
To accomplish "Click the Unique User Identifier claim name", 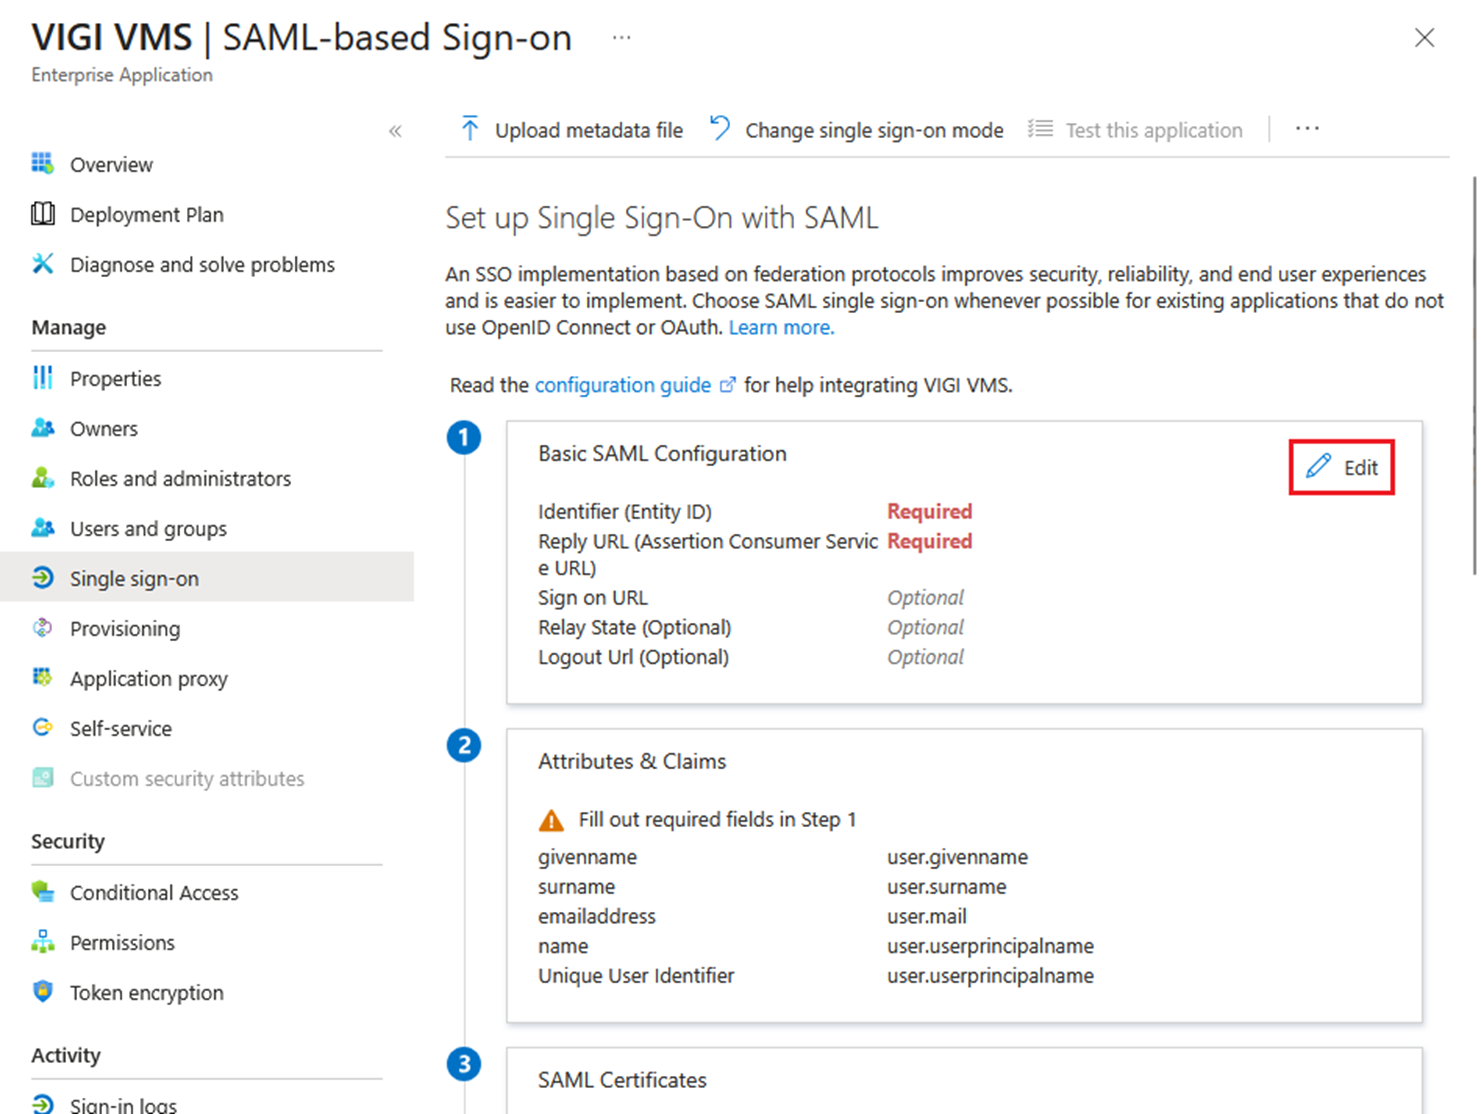I will 636,976.
